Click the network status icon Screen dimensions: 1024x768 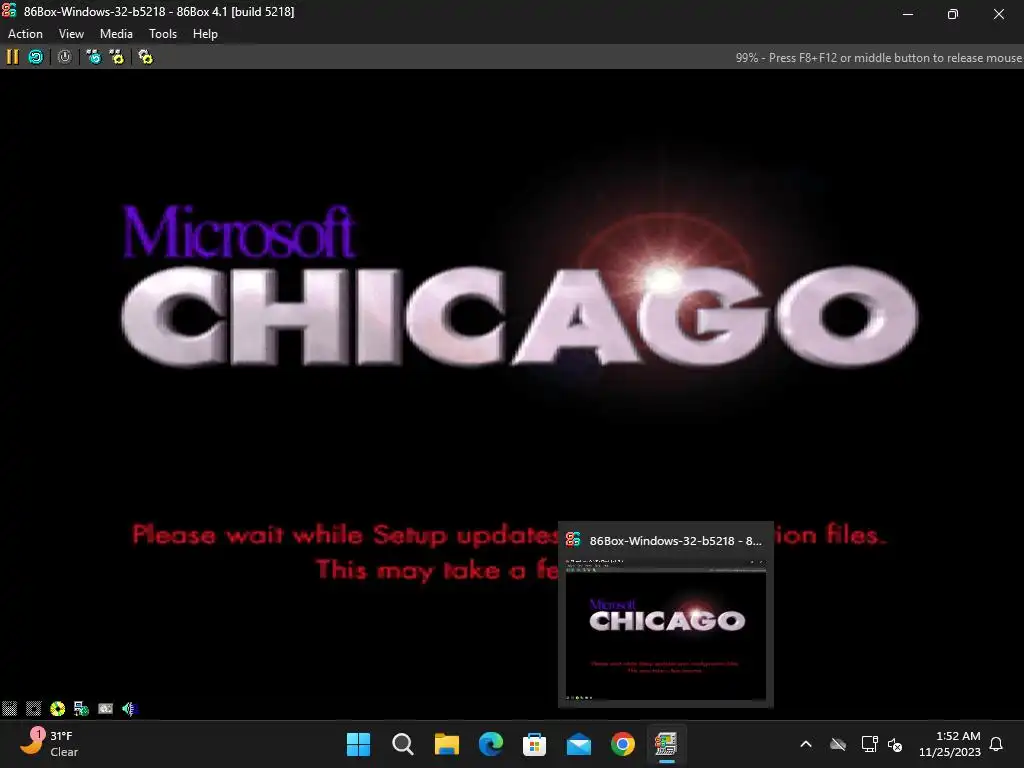[x=81, y=709]
